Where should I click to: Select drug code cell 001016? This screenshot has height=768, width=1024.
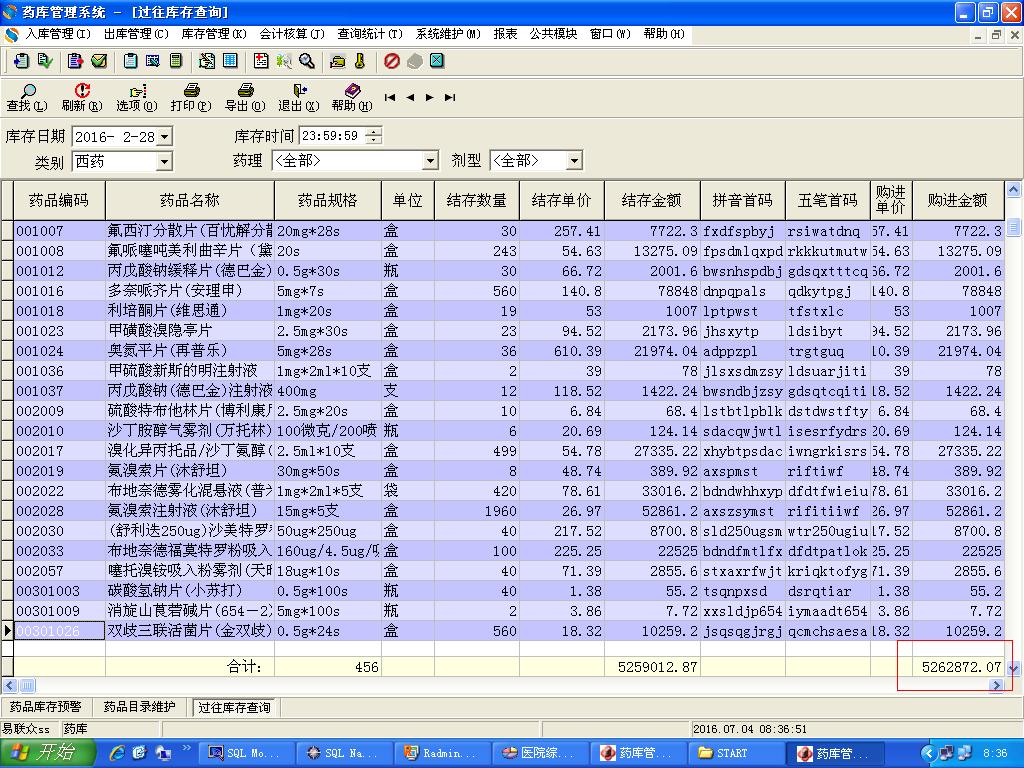point(59,291)
